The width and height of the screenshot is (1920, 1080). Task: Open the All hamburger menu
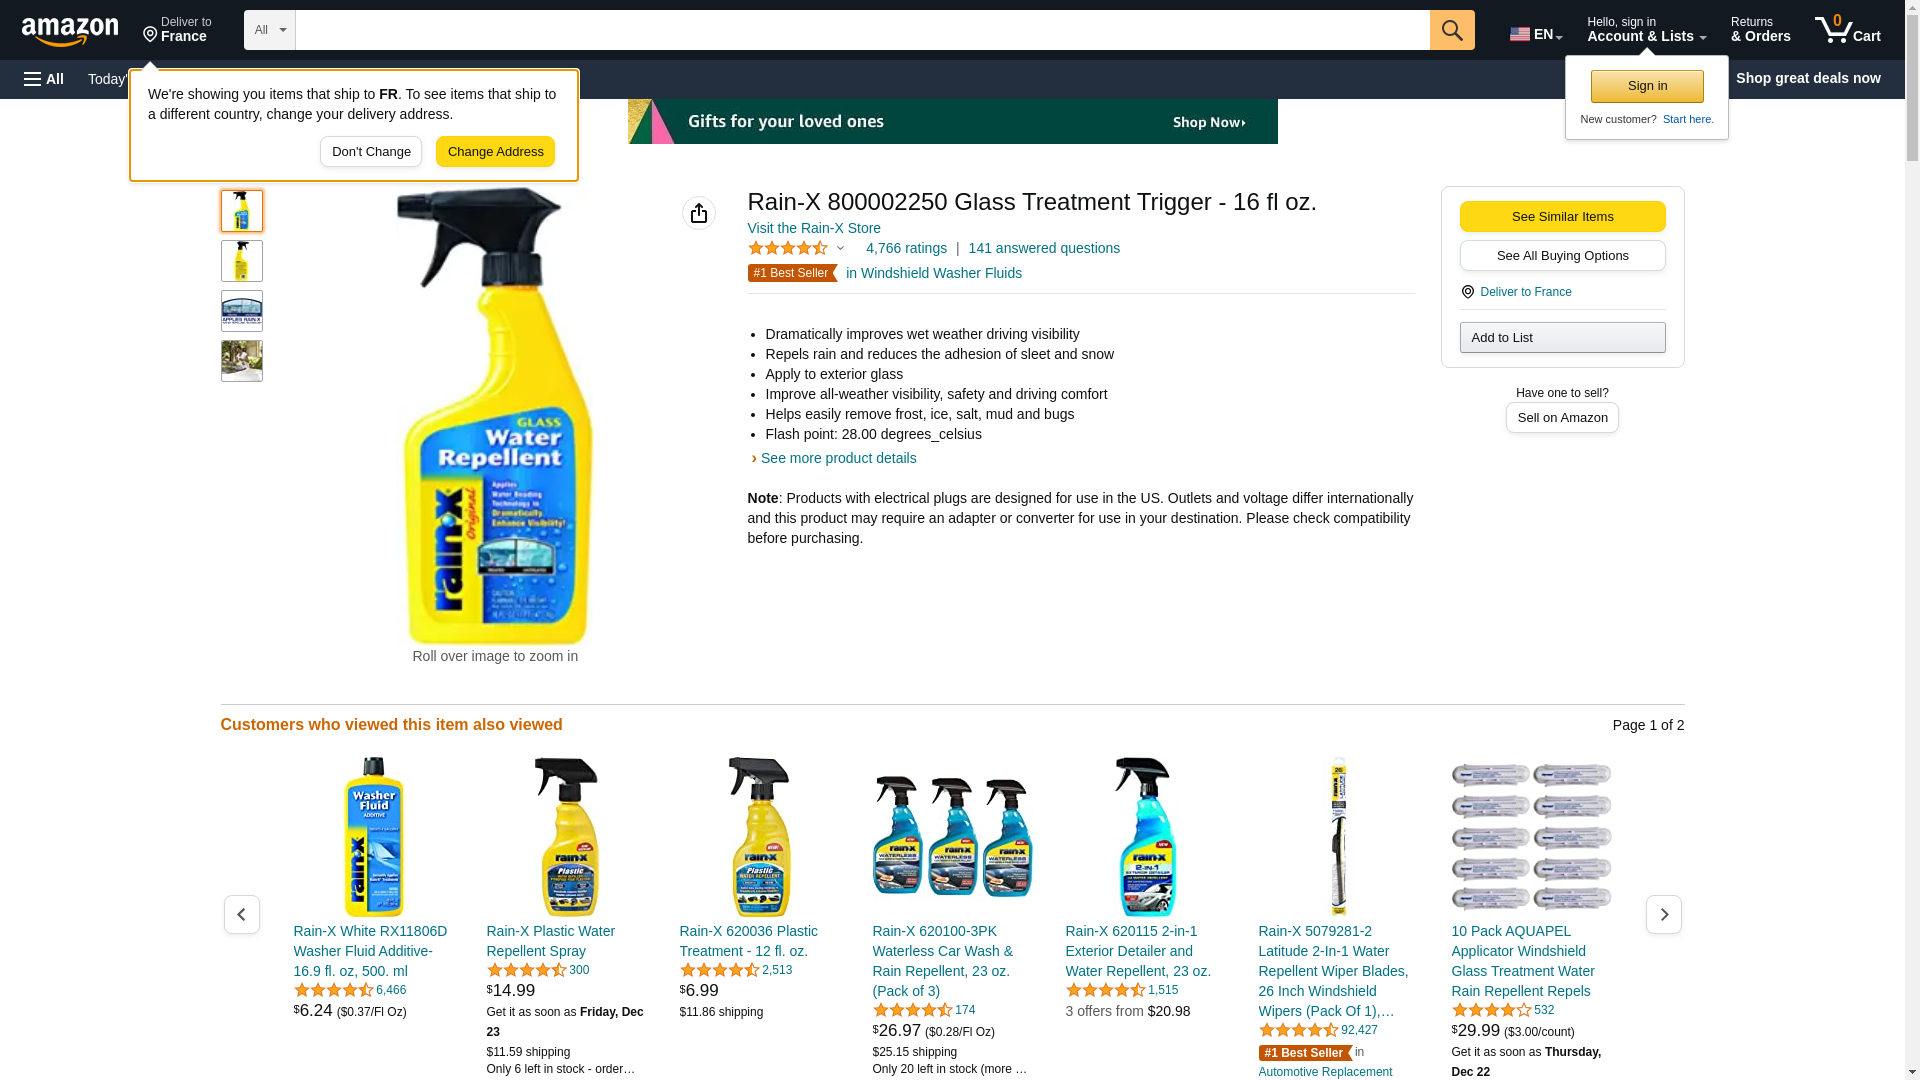pyautogui.click(x=44, y=79)
